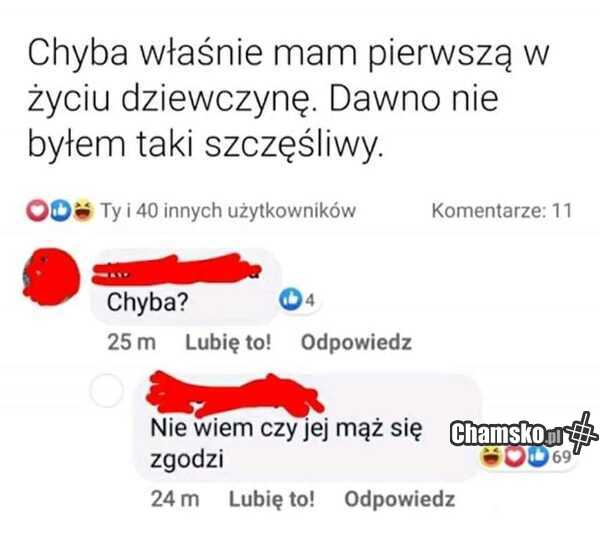The width and height of the screenshot is (600, 539).
Task: Open the blank avatar of the reply author
Action: click(106, 390)
